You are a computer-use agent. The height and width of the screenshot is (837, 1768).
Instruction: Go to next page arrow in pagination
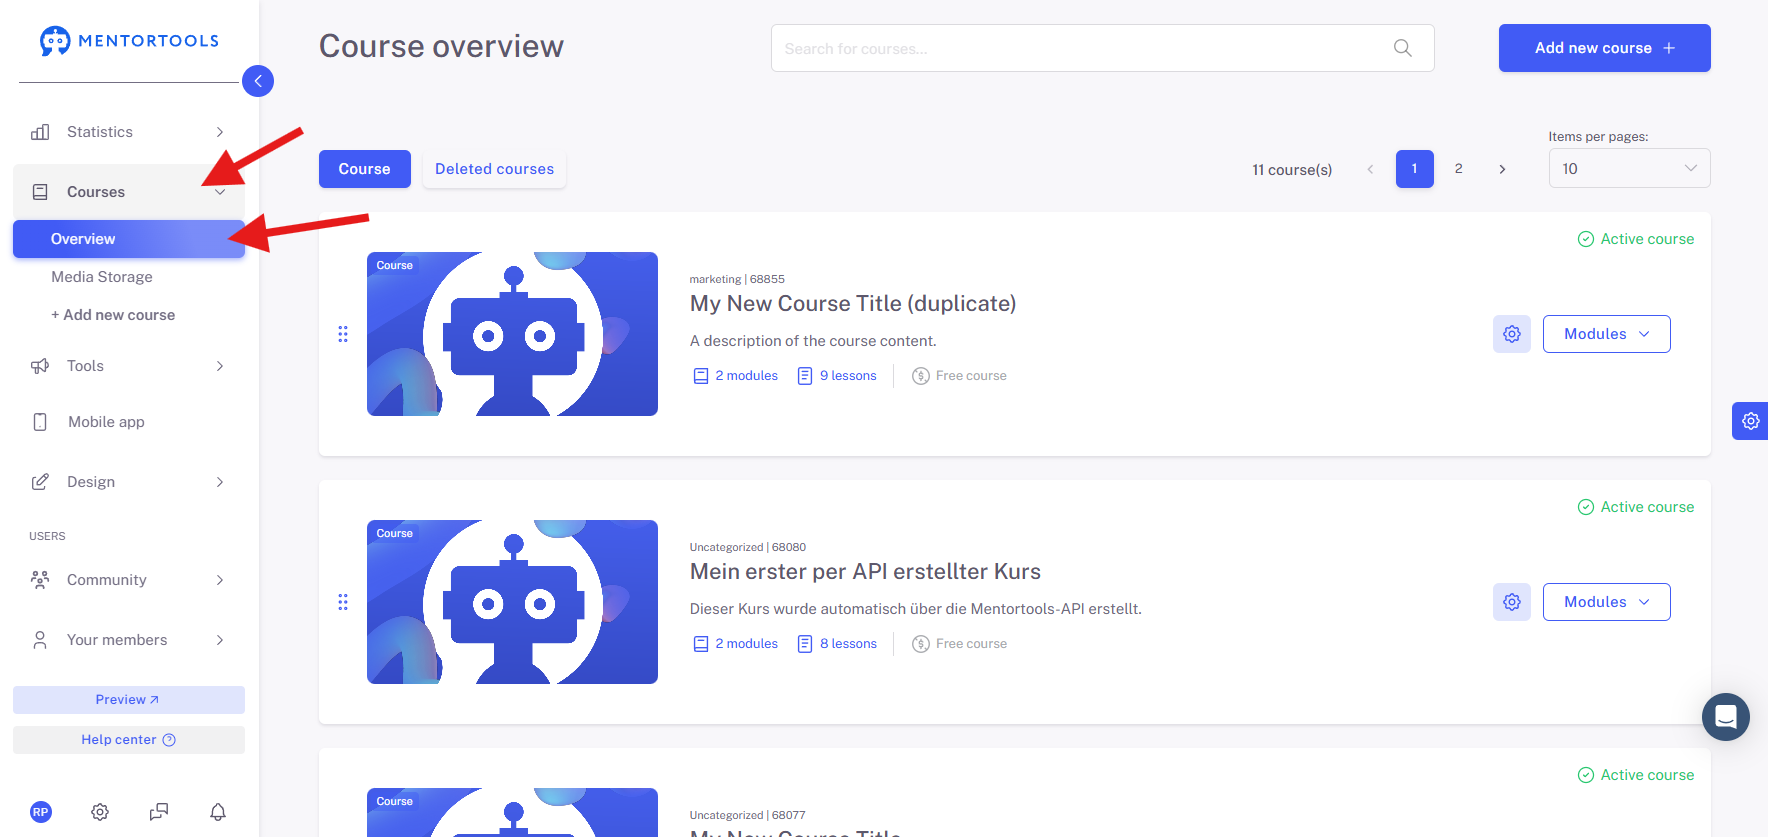tap(1502, 169)
